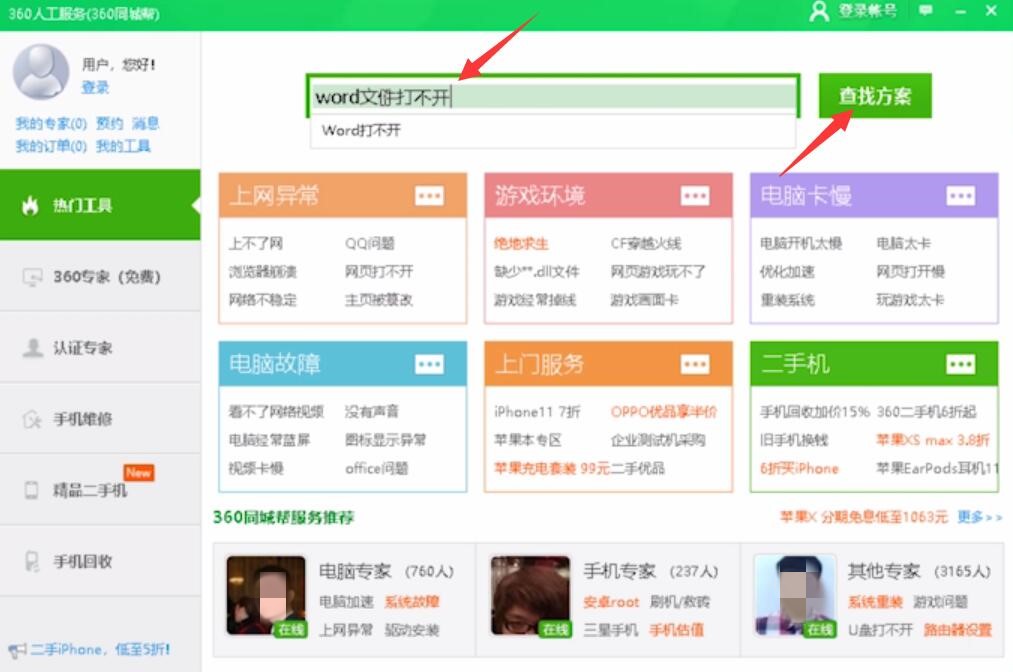Select QQ问题 item
This screenshot has height=672, width=1013.
pyautogui.click(x=370, y=244)
